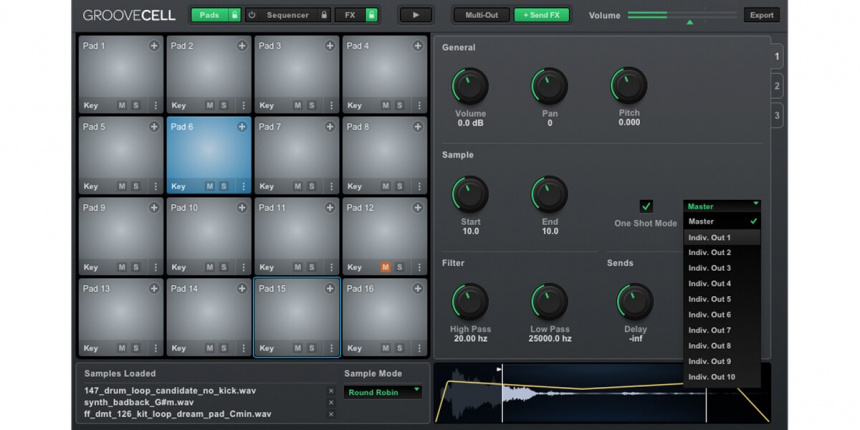Click the Low Pass filter knob

(x=550, y=302)
